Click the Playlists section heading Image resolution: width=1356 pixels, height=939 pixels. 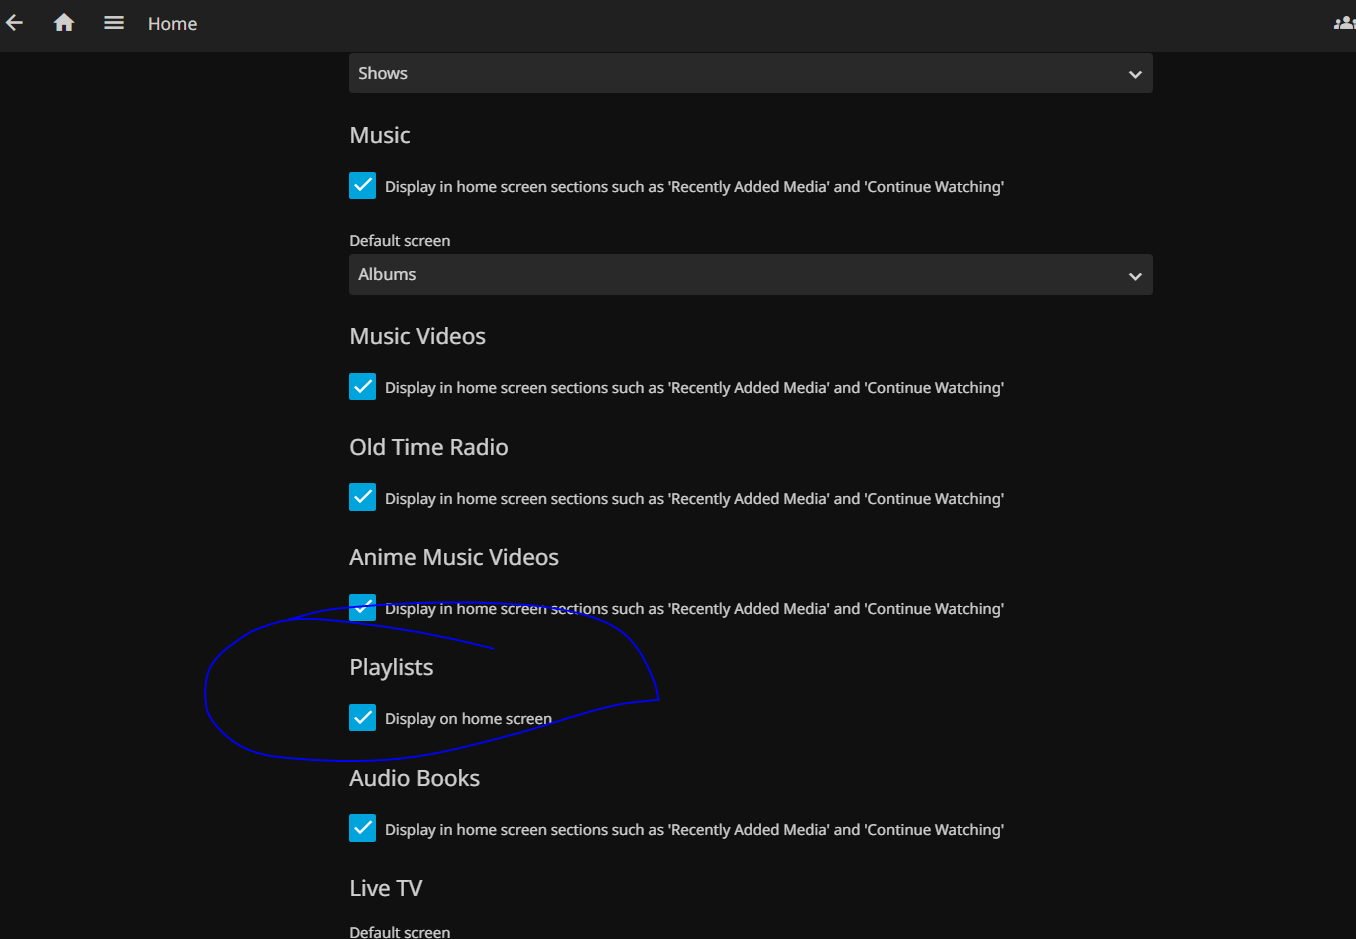(x=391, y=668)
